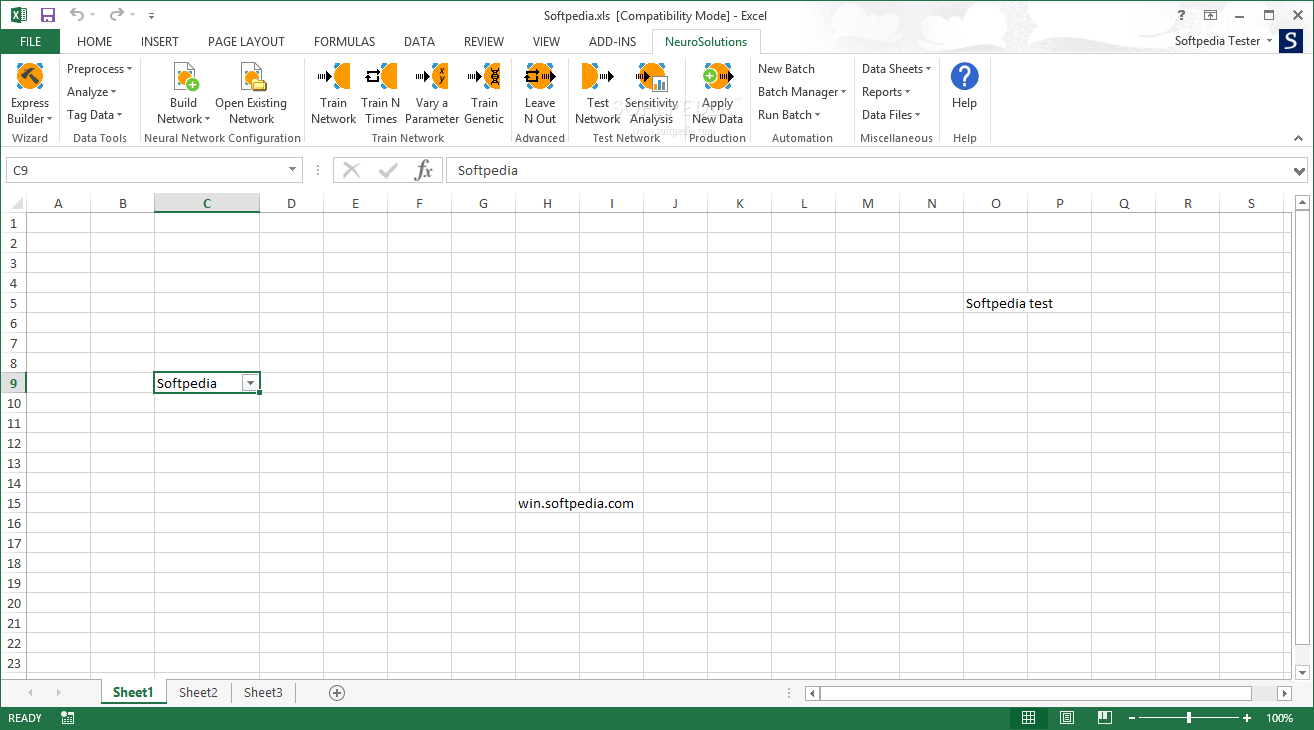Screen dimensions: 1314x730
Task: Open the PAGE LAYOUT tab
Action: pyautogui.click(x=246, y=42)
